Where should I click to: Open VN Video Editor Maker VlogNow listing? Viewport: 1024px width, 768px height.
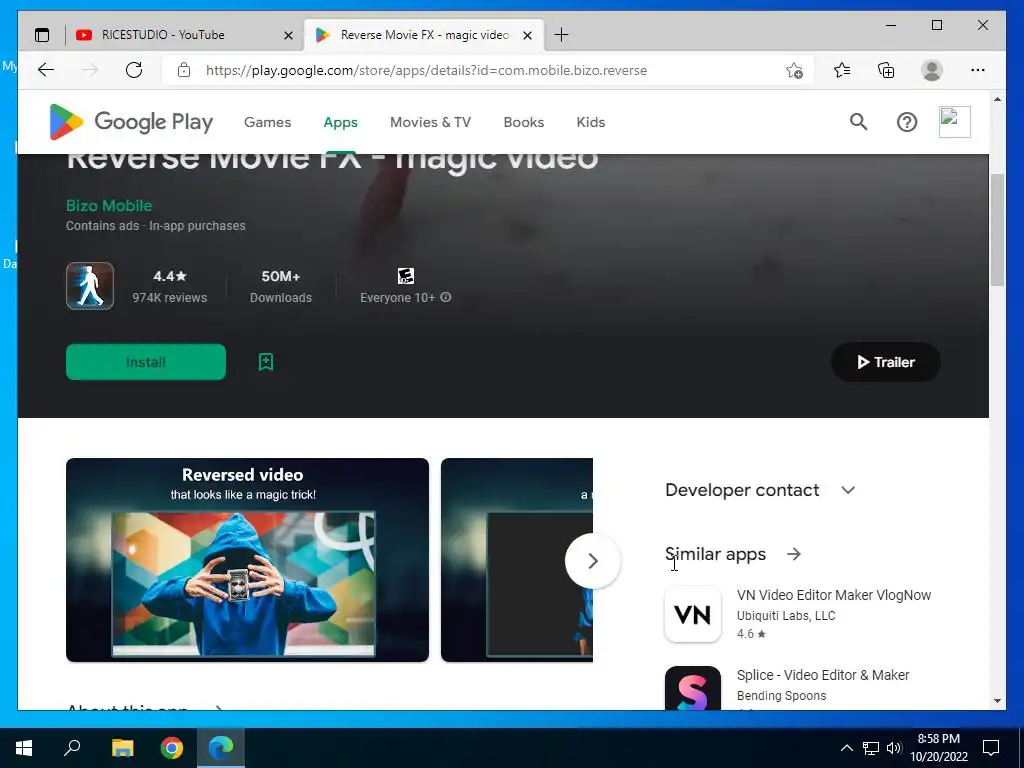tap(834, 595)
